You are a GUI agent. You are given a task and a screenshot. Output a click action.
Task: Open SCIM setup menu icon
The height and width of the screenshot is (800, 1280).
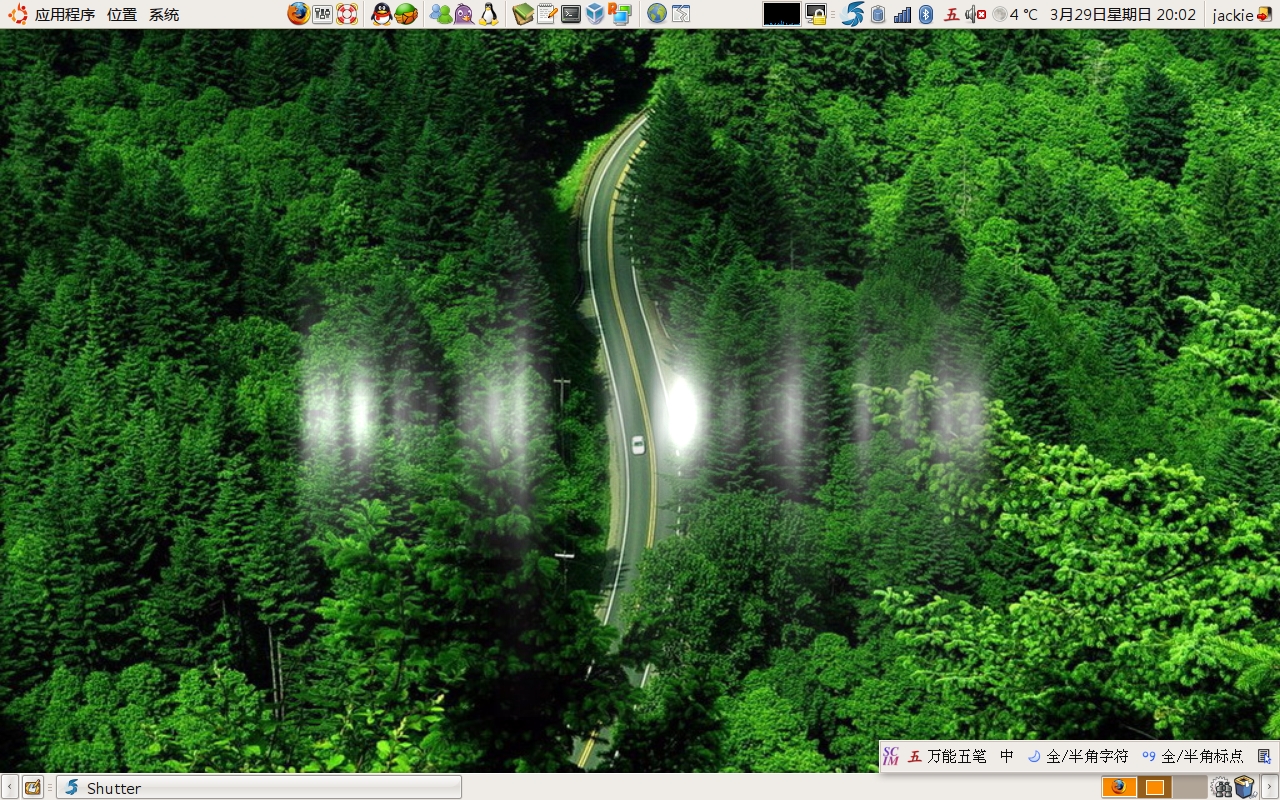coord(1264,756)
